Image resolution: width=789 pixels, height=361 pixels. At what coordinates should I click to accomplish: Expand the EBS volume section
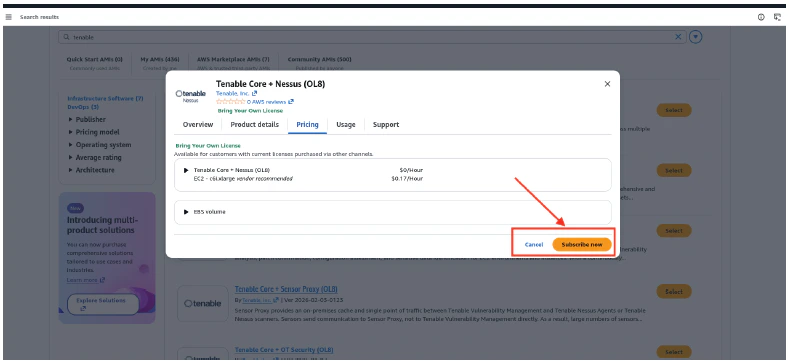click(186, 212)
